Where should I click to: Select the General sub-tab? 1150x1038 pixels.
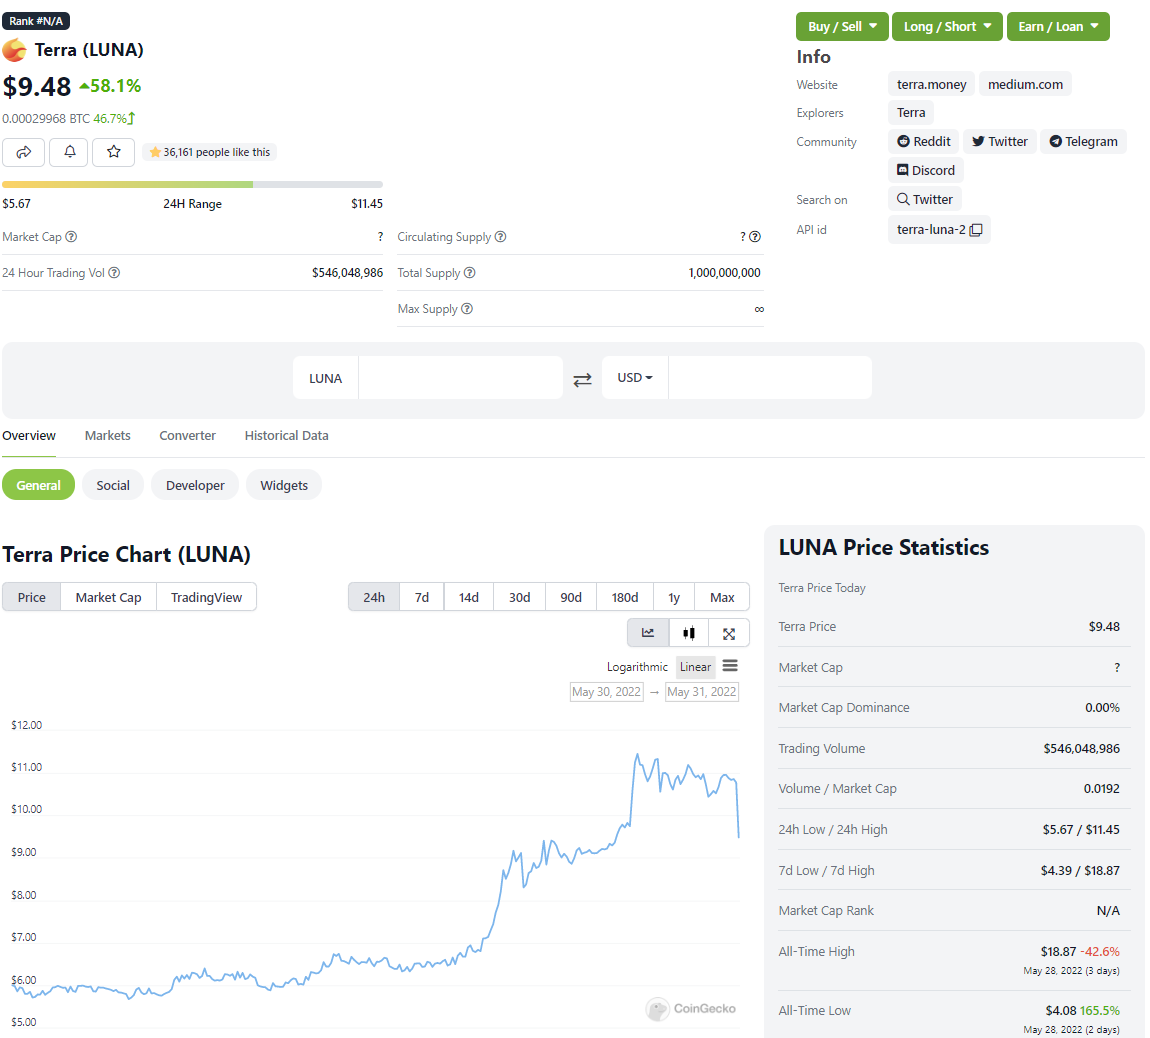[38, 485]
